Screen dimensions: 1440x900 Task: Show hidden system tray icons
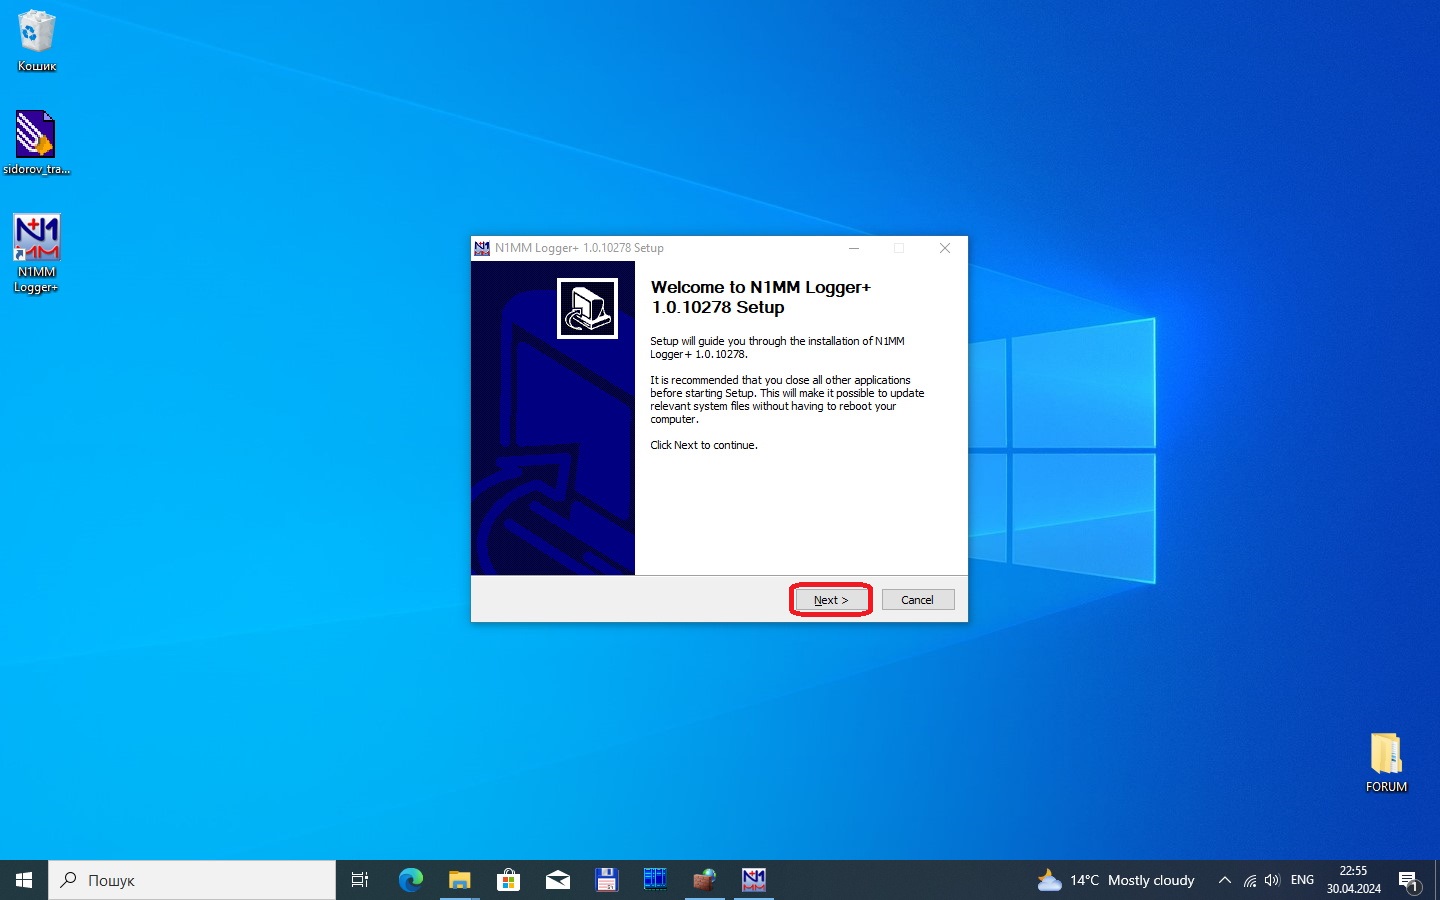pyautogui.click(x=1224, y=880)
